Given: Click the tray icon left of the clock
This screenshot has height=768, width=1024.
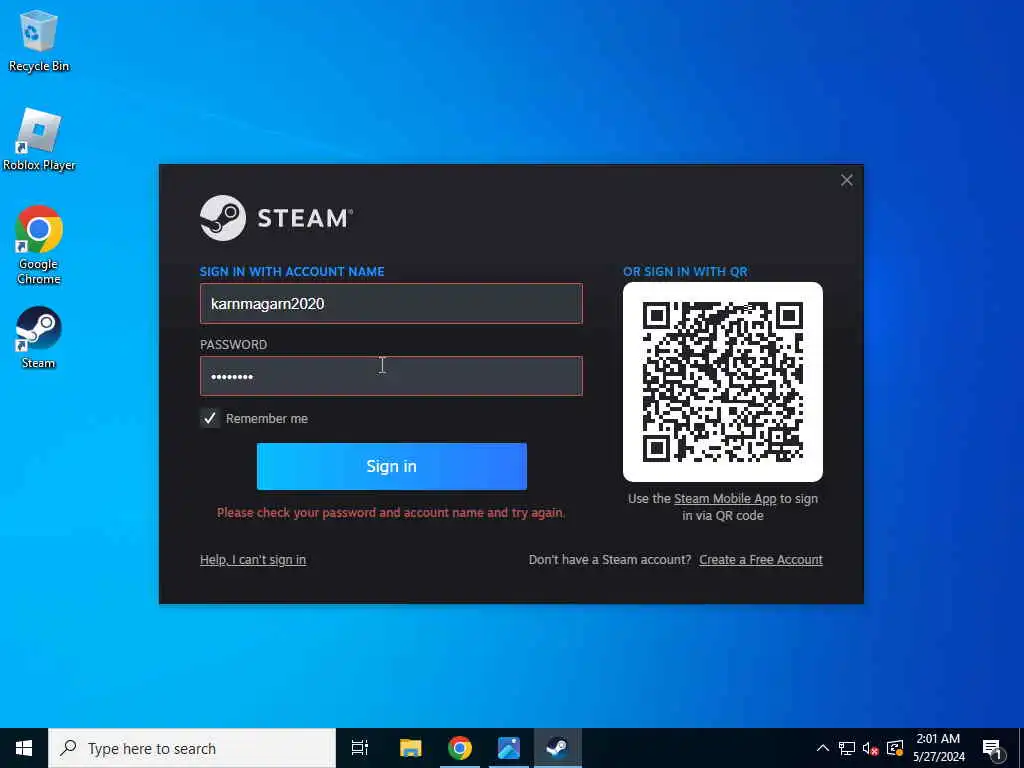Looking at the screenshot, I should pyautogui.click(x=895, y=748).
